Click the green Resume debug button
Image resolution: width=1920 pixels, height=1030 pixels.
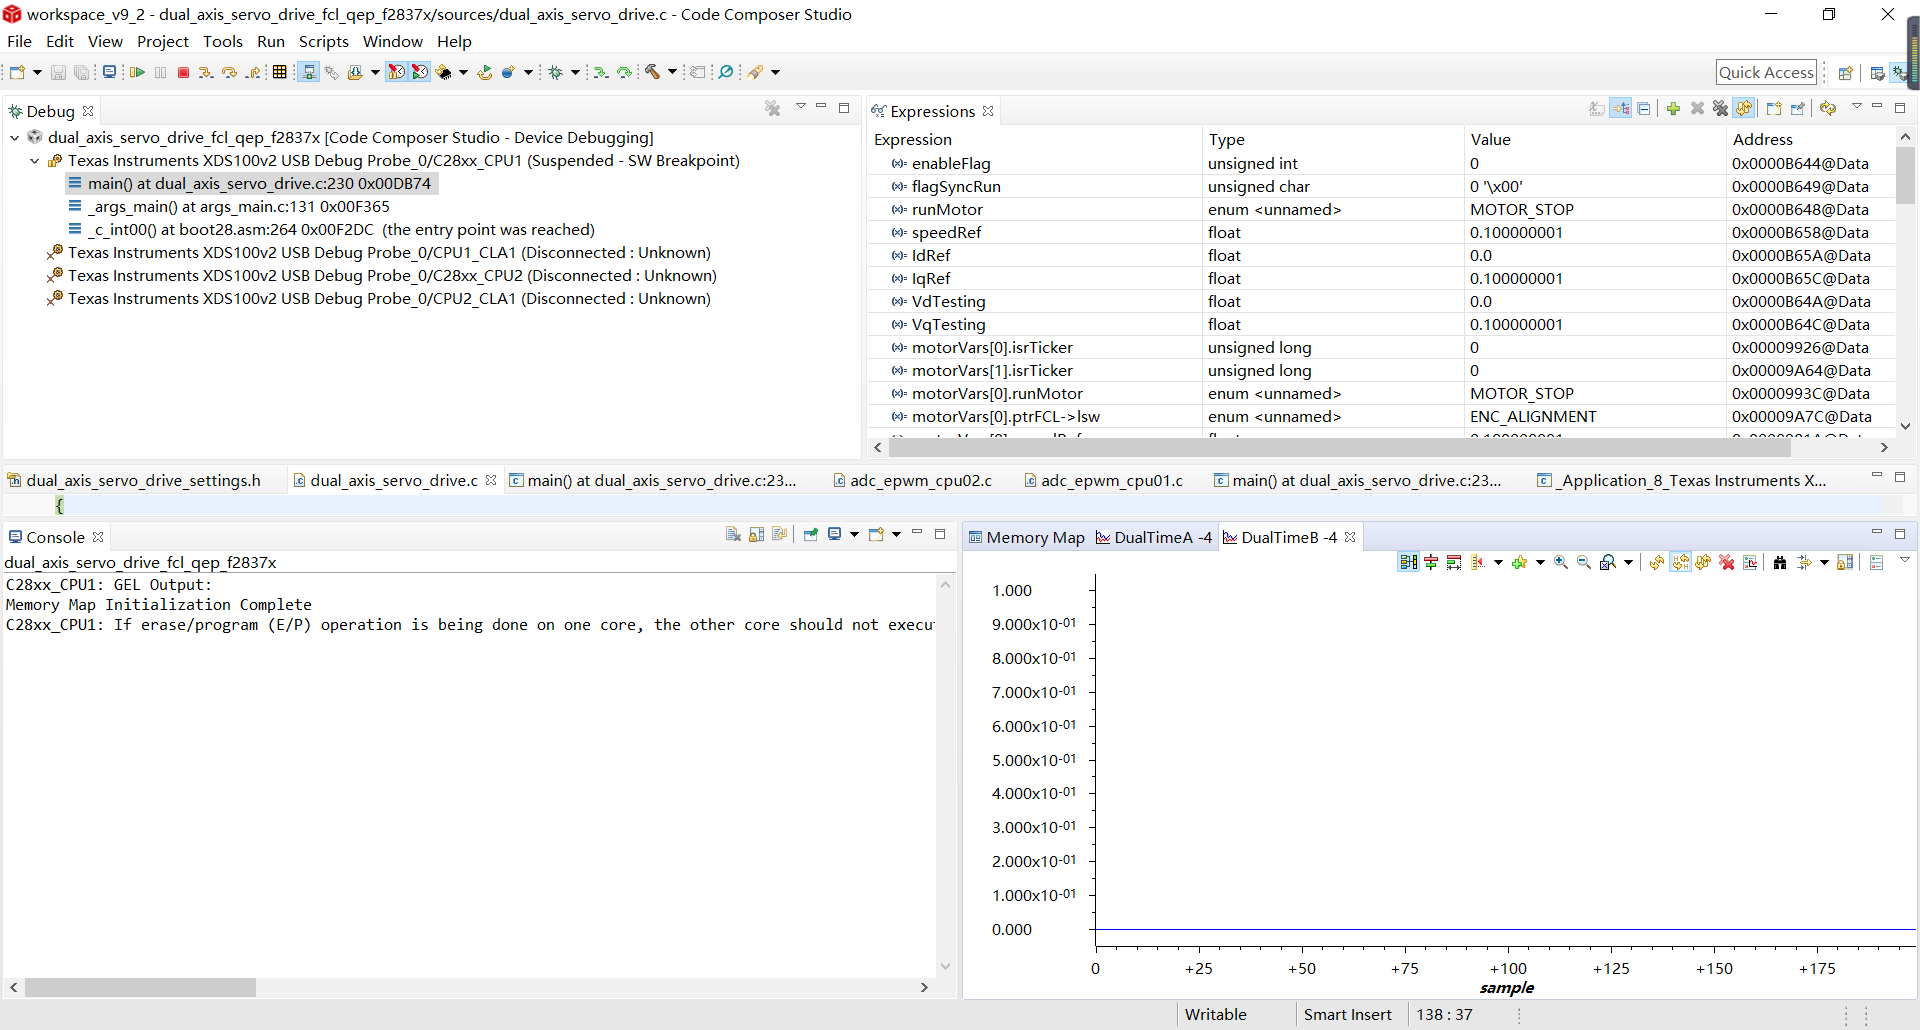coord(137,72)
